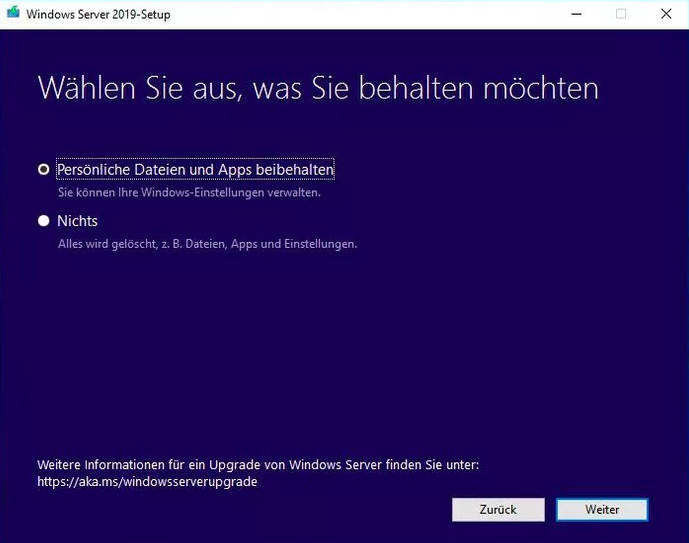689x543 pixels.
Task: Open the aka.ms/windowsserverupgrade link
Action: pyautogui.click(x=147, y=481)
